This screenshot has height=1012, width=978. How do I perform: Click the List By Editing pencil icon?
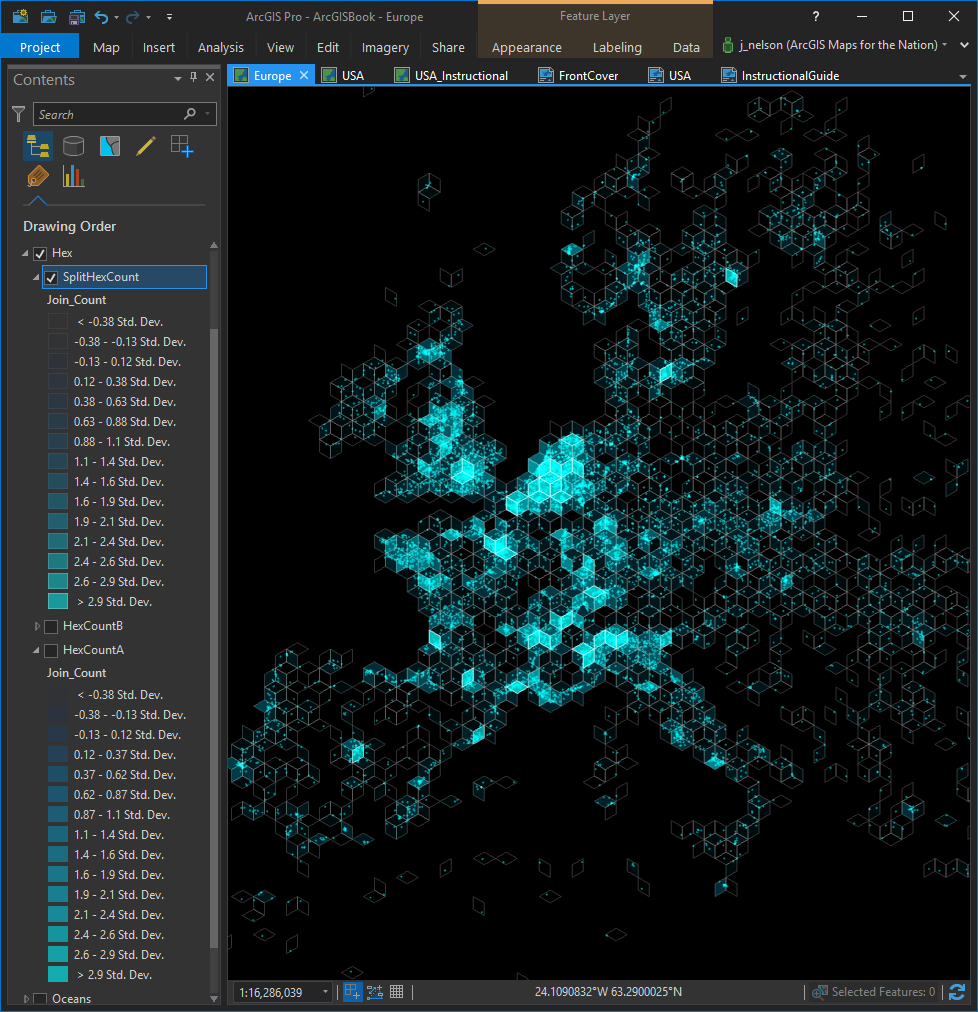tap(145, 146)
